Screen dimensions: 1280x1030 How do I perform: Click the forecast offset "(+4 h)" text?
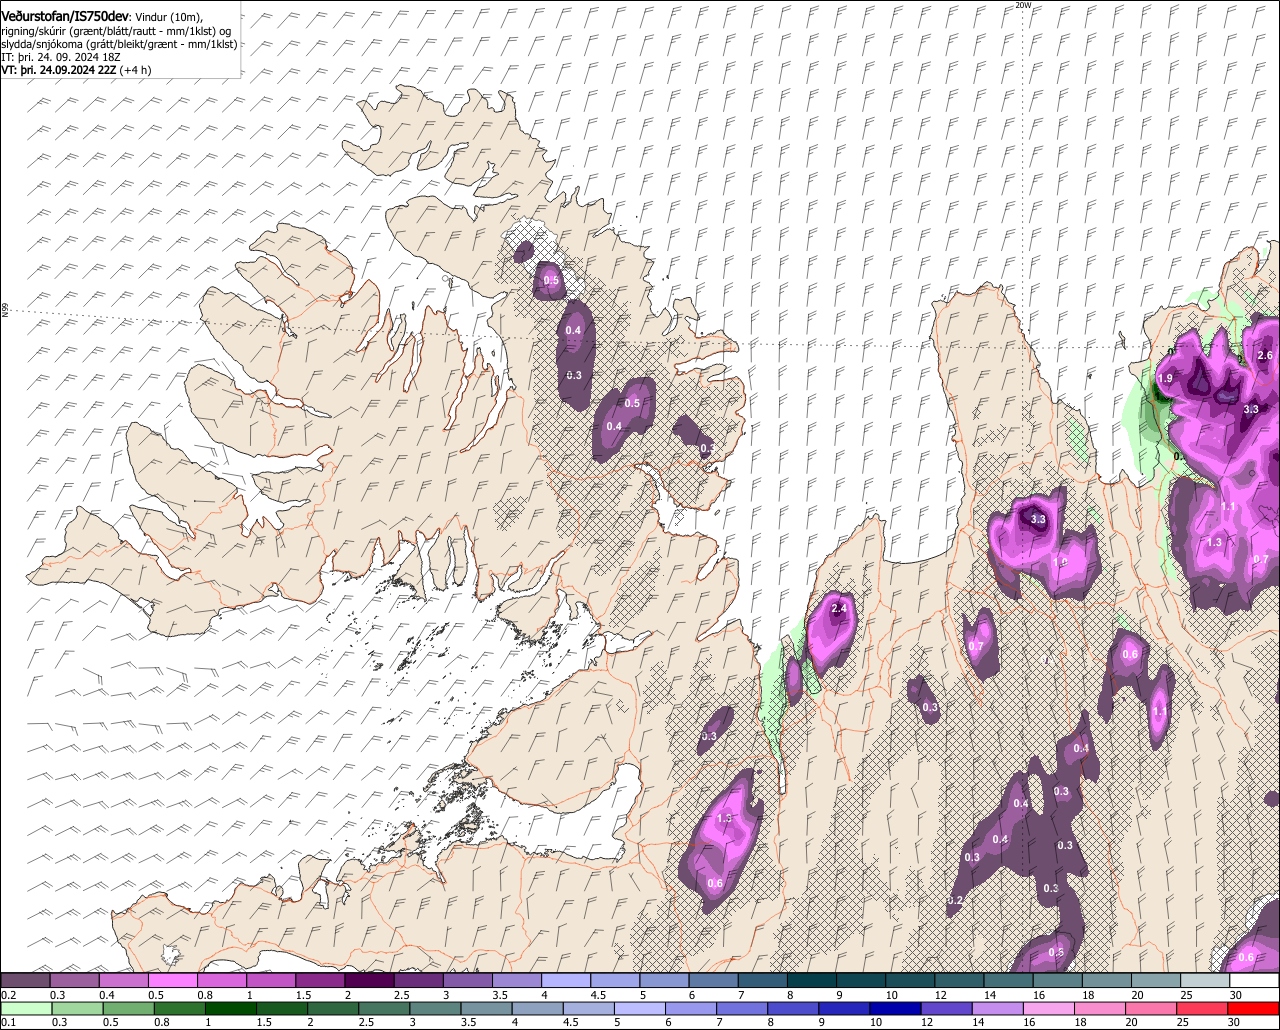tap(136, 70)
